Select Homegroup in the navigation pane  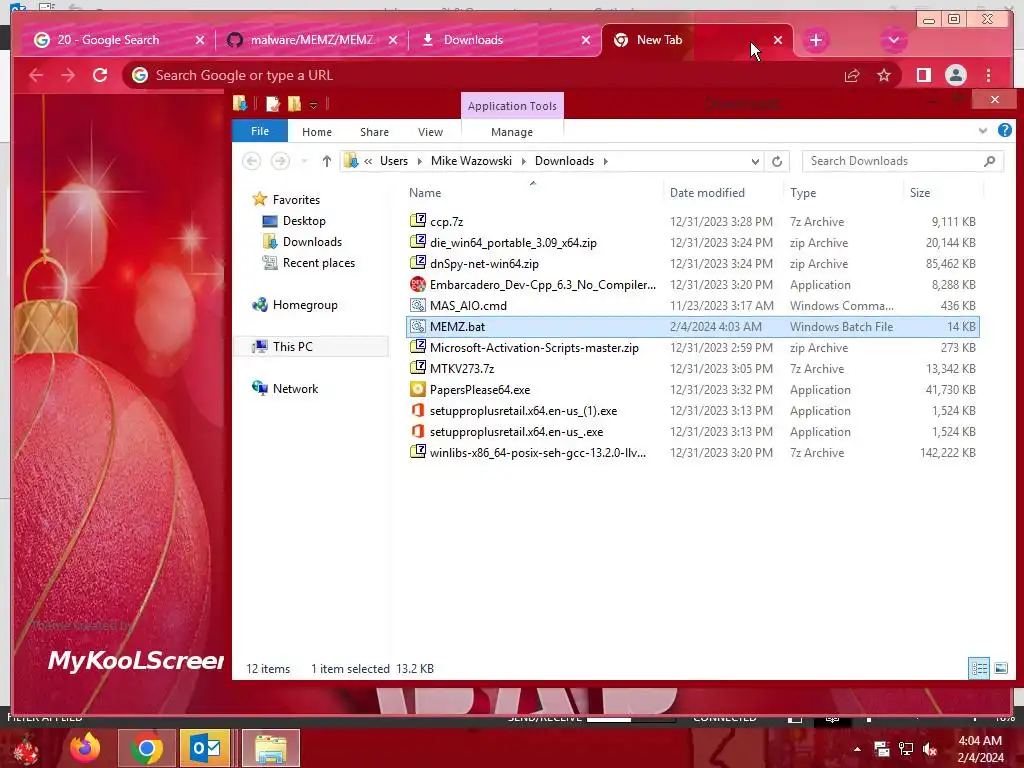tap(304, 305)
